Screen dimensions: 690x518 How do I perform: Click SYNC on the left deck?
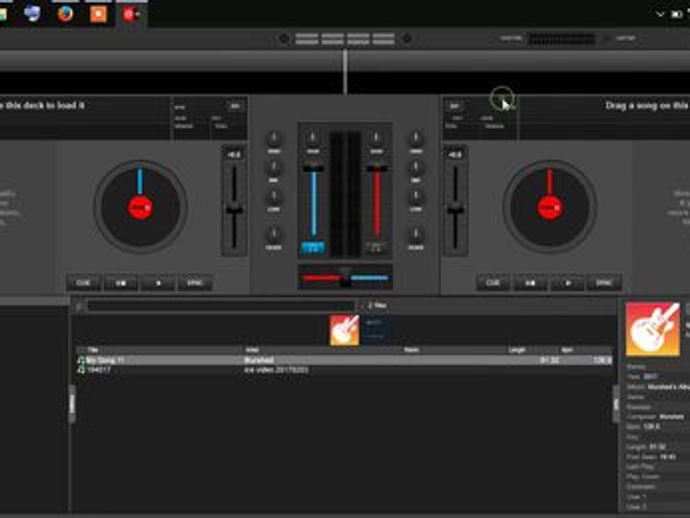[x=195, y=283]
